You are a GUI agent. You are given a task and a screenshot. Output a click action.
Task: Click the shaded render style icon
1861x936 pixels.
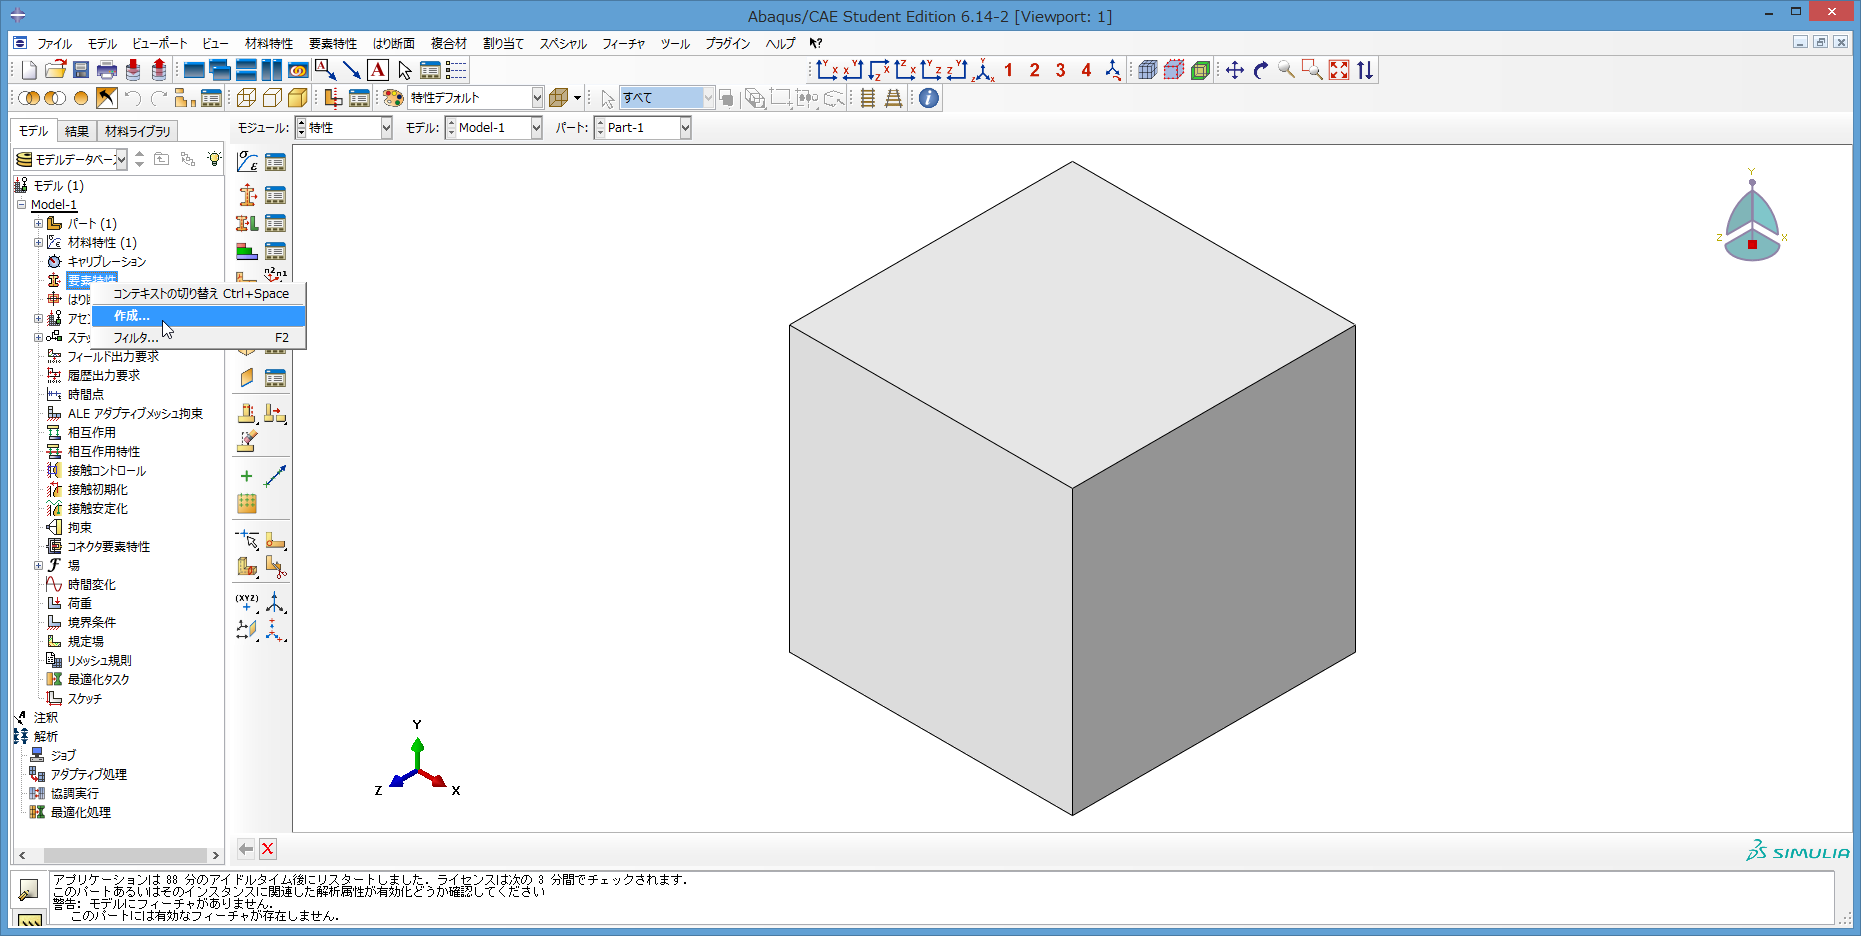[x=298, y=98]
